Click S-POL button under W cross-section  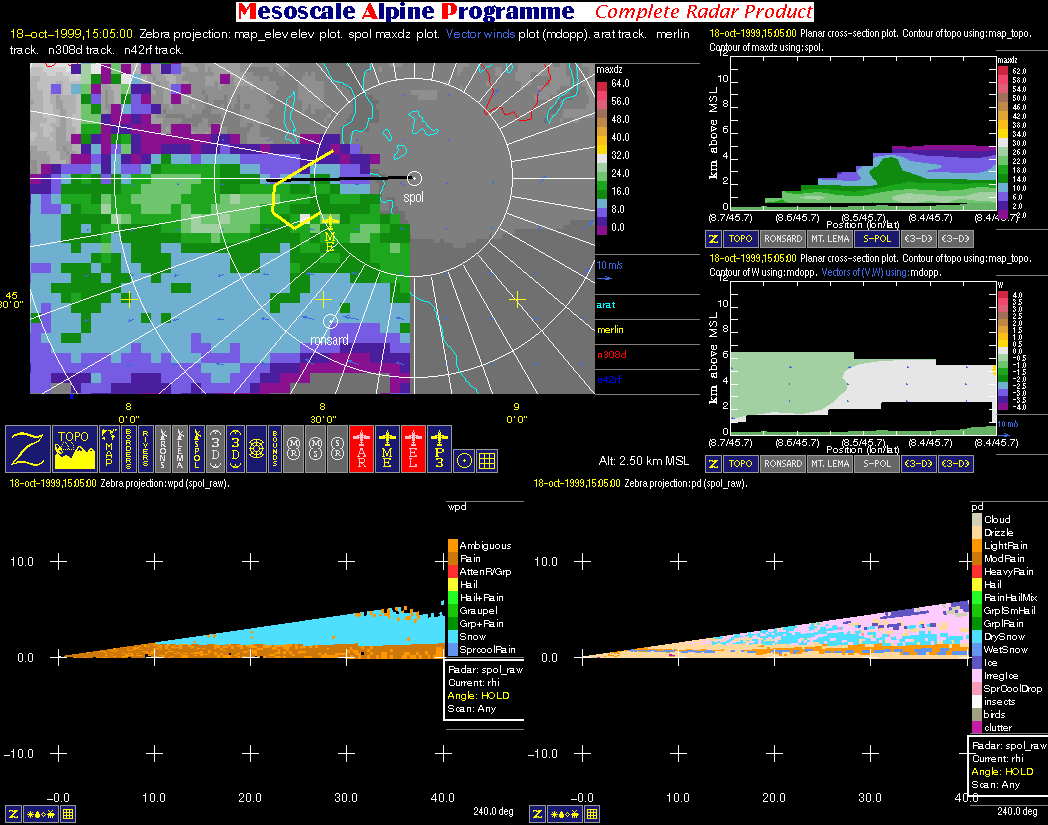click(874, 464)
